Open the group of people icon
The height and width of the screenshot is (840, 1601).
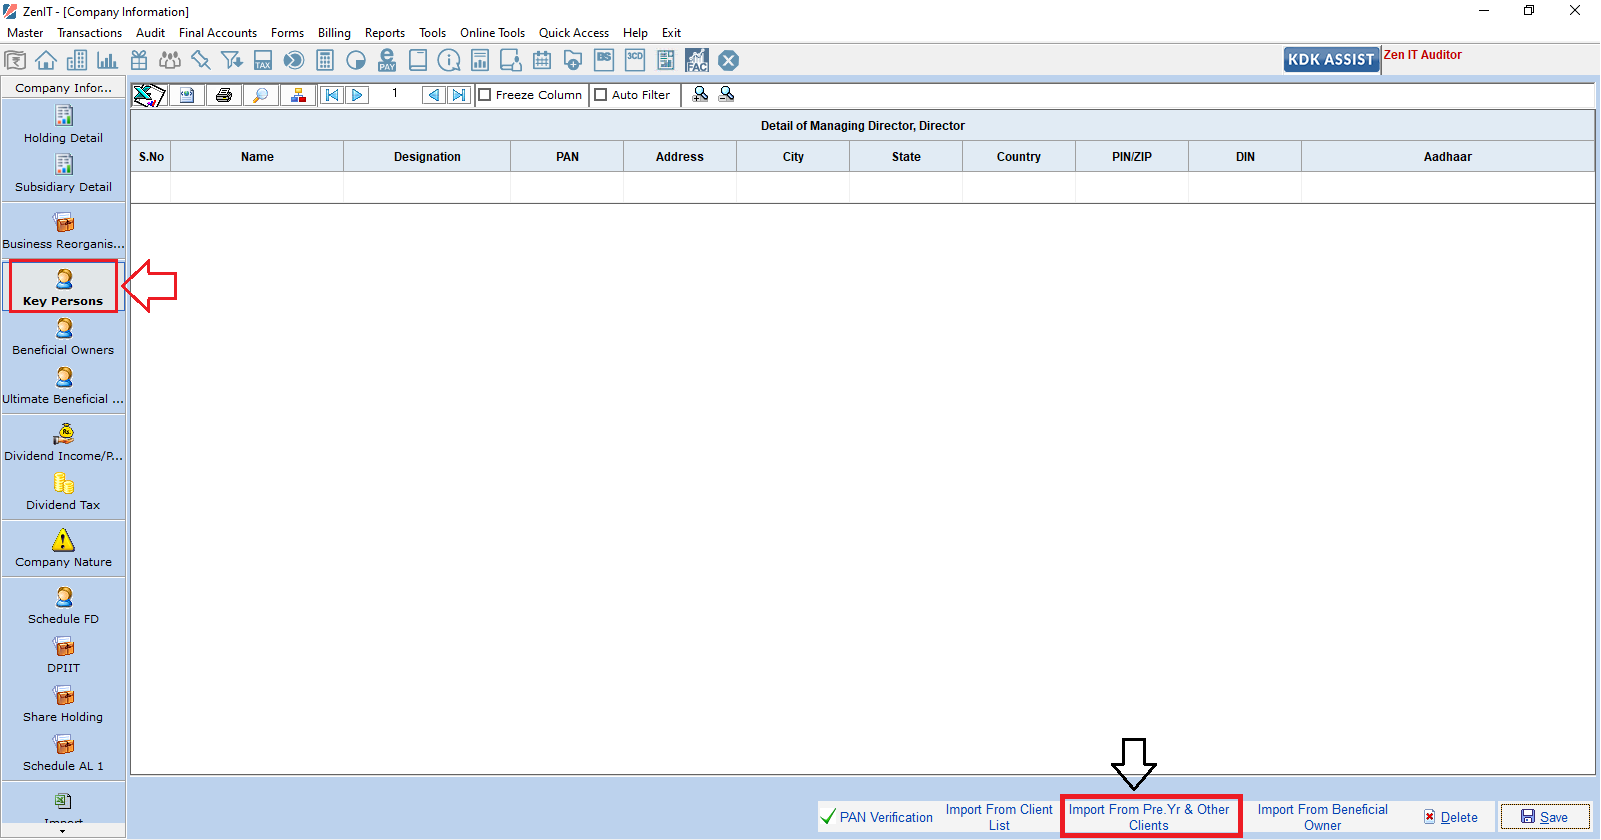coord(170,60)
